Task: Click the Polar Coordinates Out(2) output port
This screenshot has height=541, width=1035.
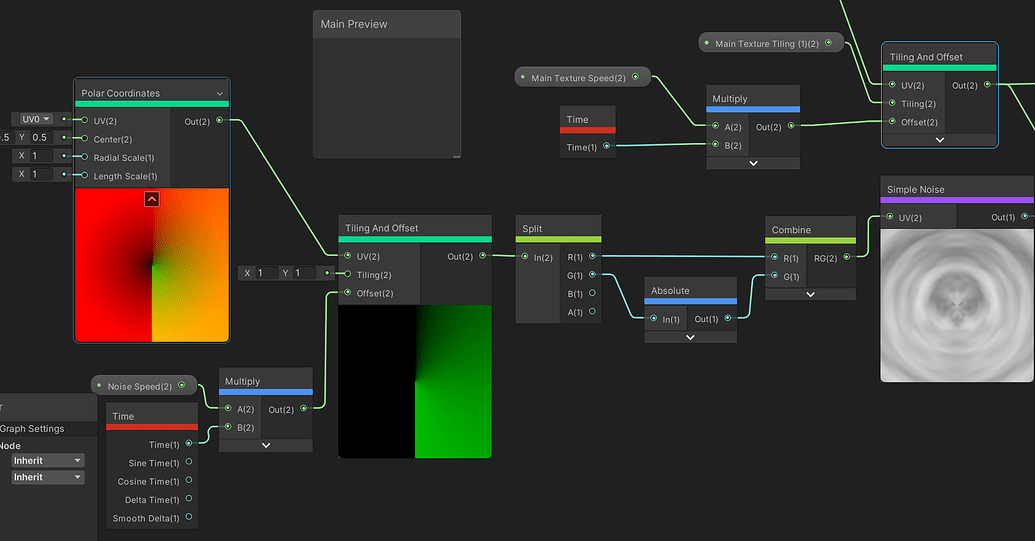Action: (x=220, y=121)
